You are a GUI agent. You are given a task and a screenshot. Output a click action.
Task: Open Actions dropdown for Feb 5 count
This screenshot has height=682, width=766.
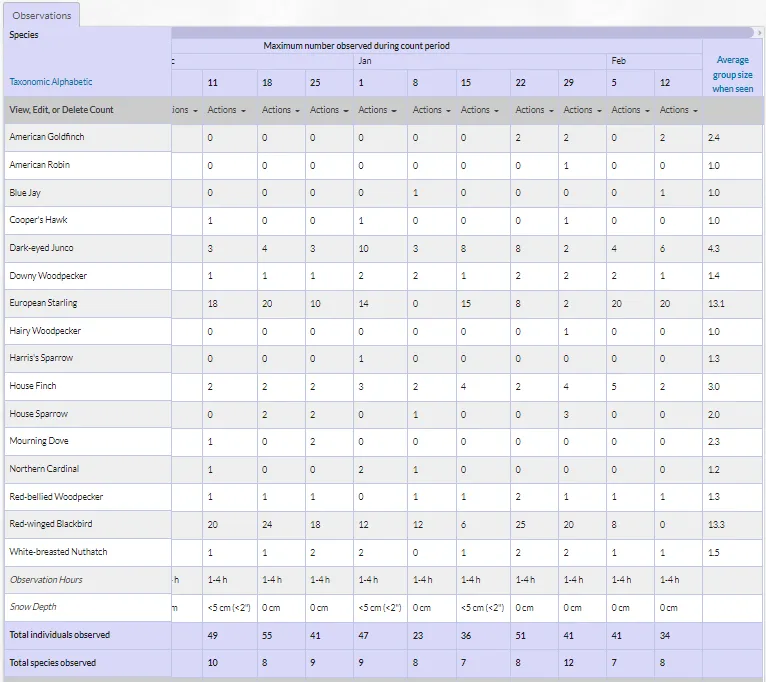click(630, 110)
